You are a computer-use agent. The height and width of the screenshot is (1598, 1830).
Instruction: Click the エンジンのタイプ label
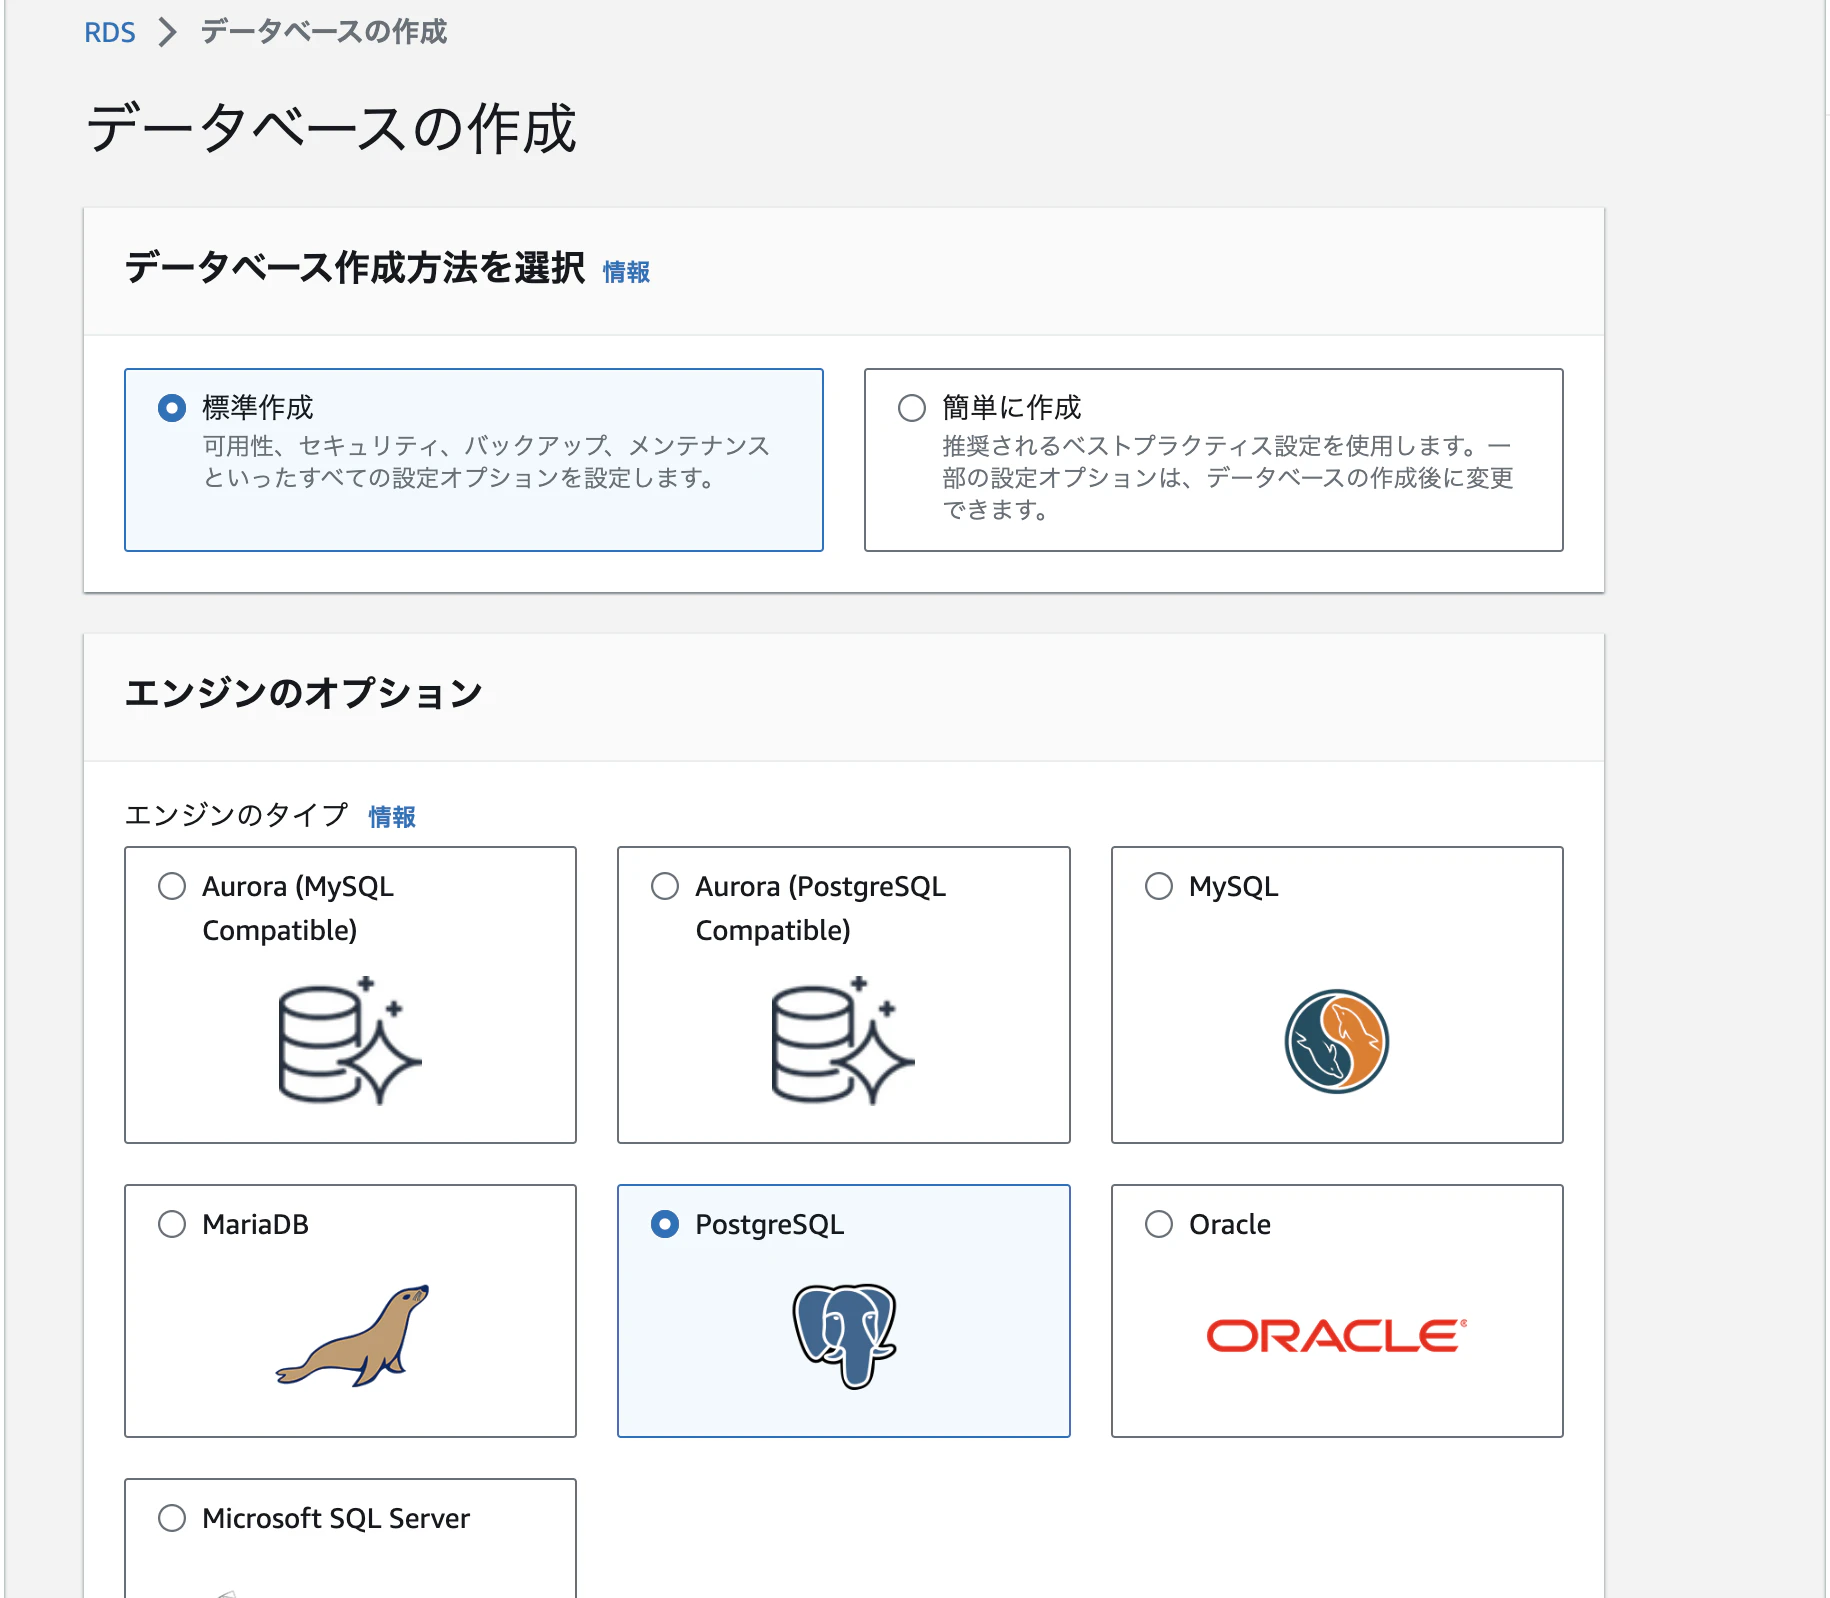pos(236,815)
